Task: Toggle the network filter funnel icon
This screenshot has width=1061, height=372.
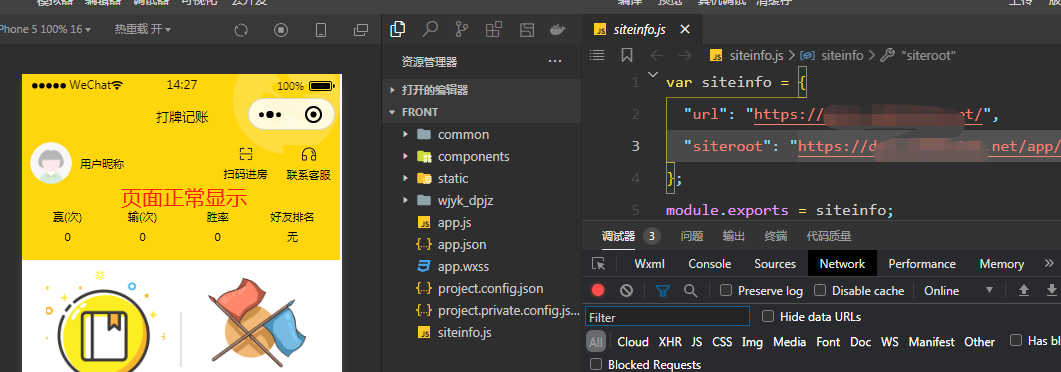Action: click(663, 290)
